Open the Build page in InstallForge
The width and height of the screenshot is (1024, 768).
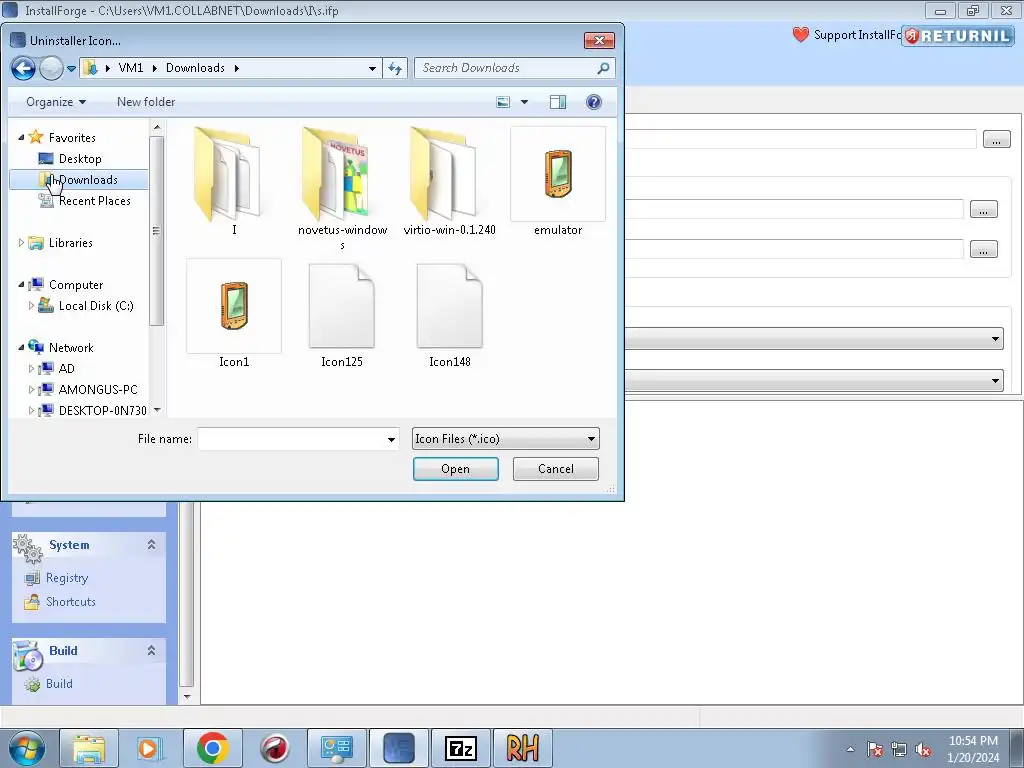pos(59,684)
